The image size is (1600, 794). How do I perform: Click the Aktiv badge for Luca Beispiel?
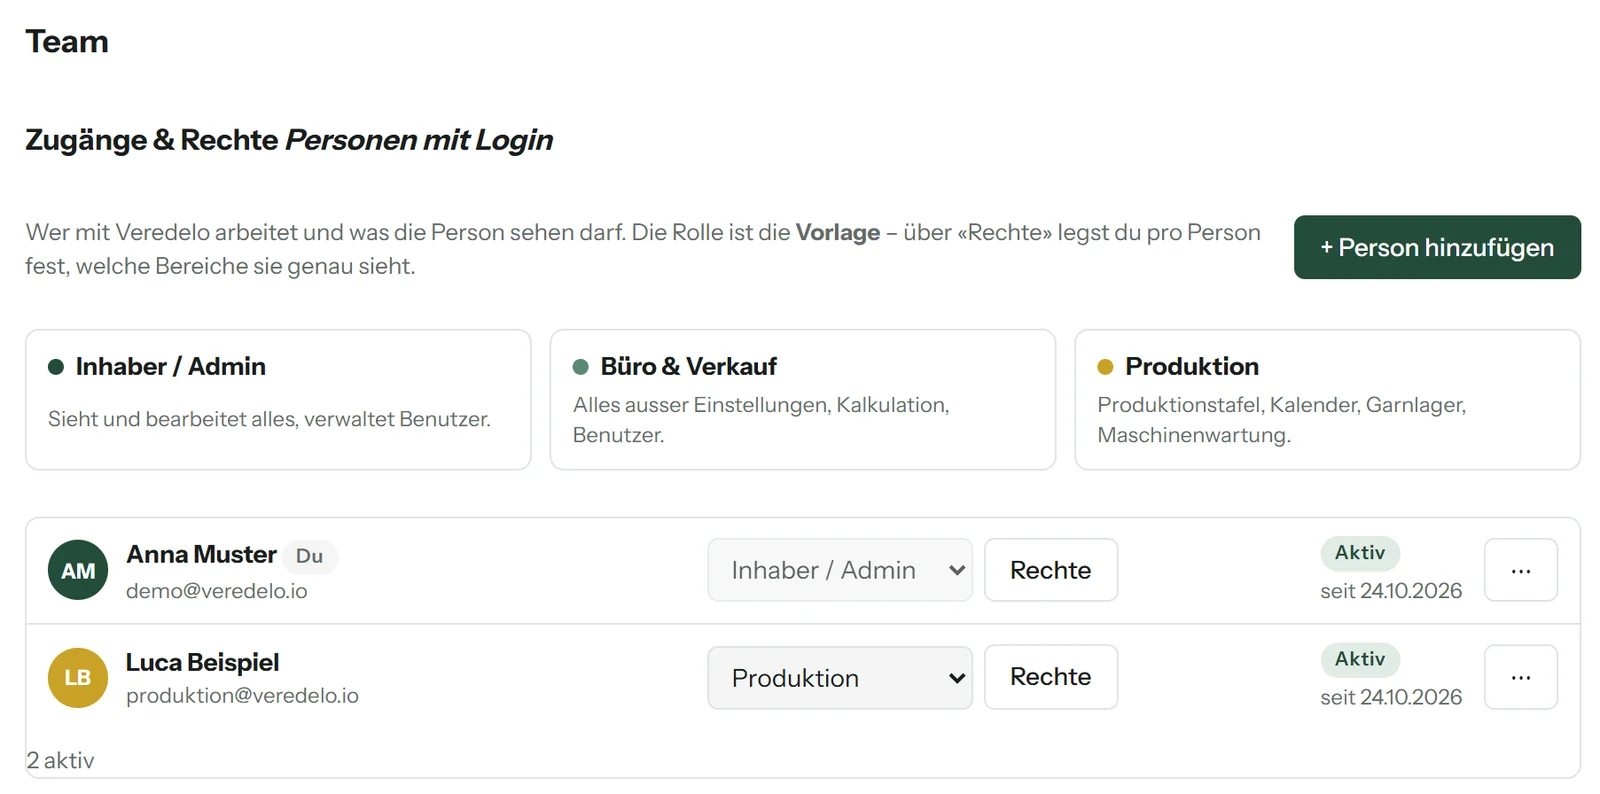click(1360, 659)
